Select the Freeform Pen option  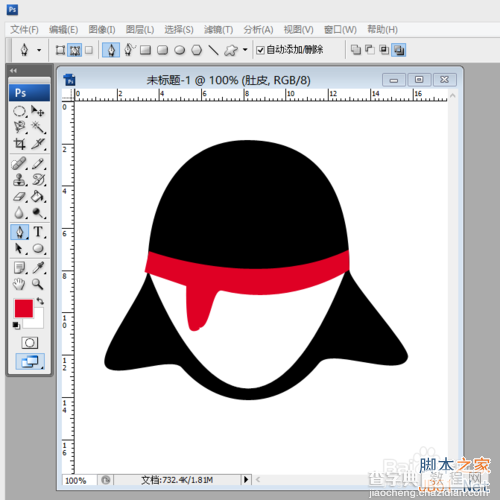(129, 50)
